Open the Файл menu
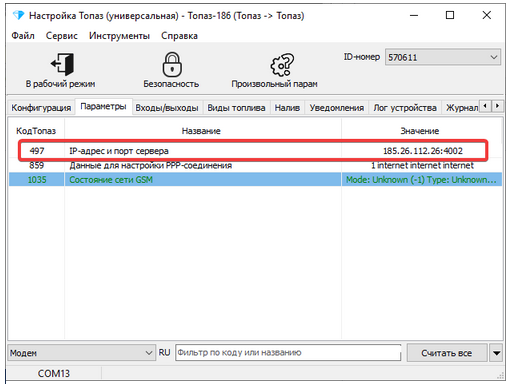 [x=23, y=36]
